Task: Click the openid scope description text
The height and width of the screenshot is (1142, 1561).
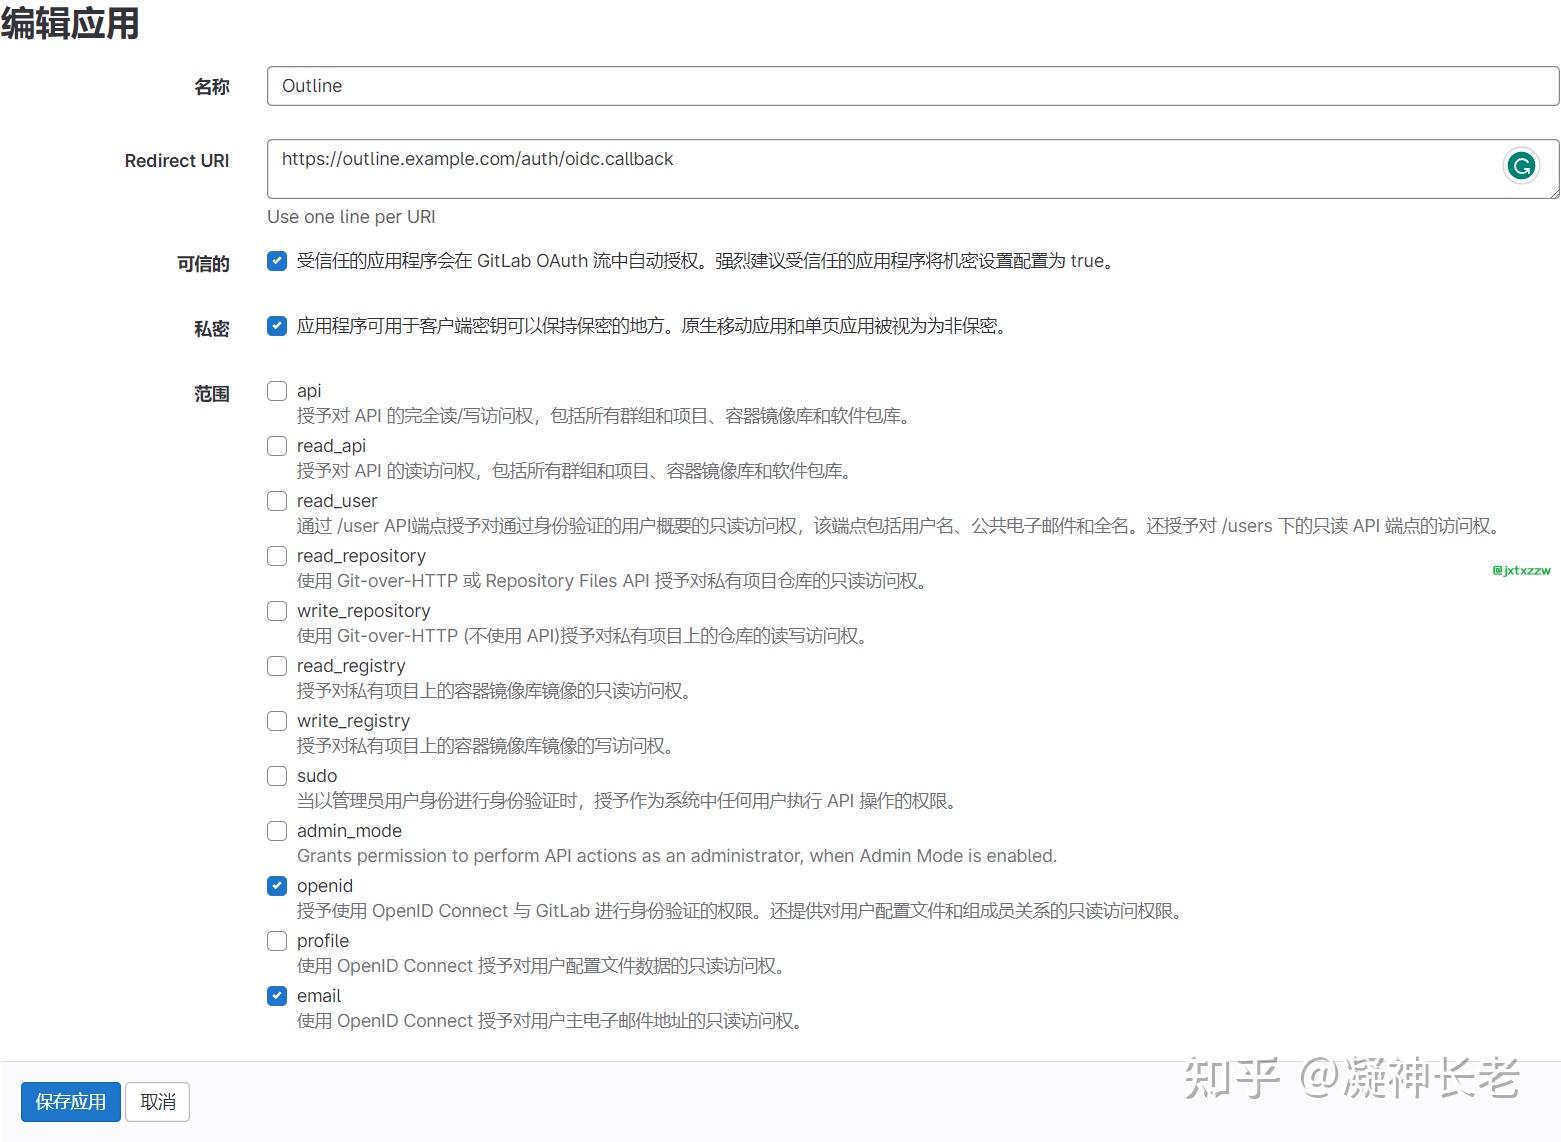Action: (742, 911)
